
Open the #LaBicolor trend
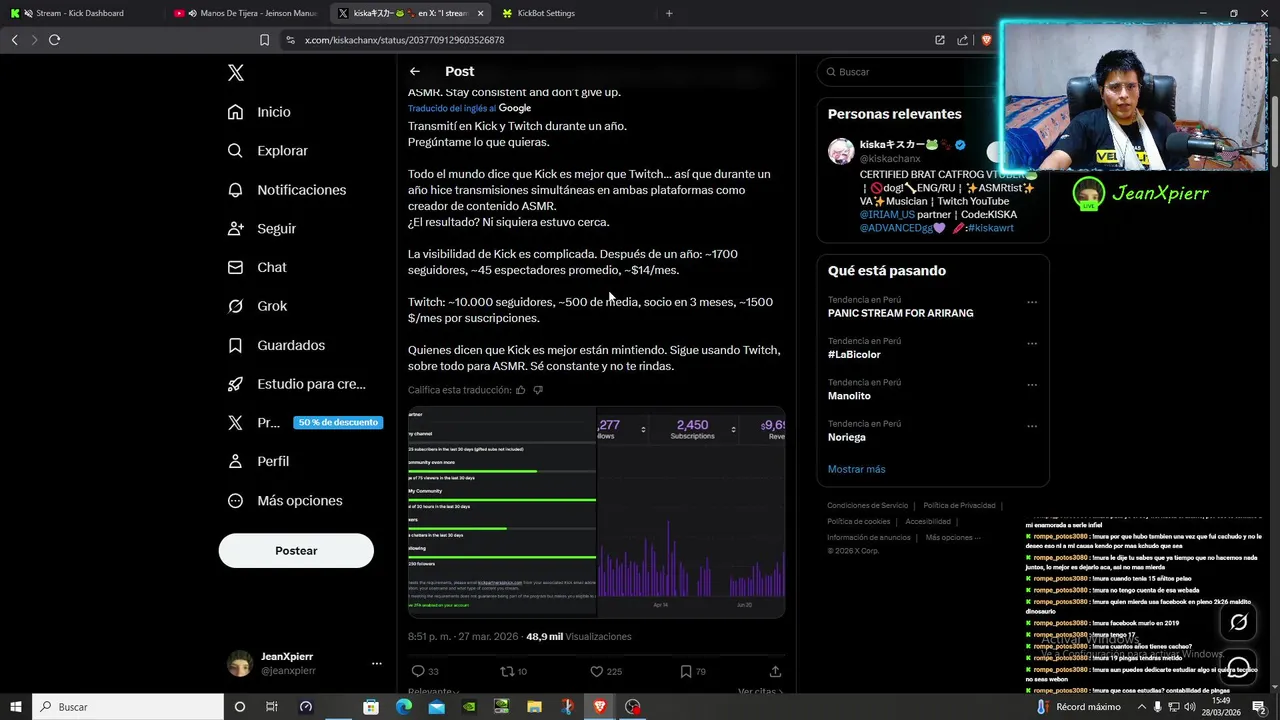click(x=854, y=355)
